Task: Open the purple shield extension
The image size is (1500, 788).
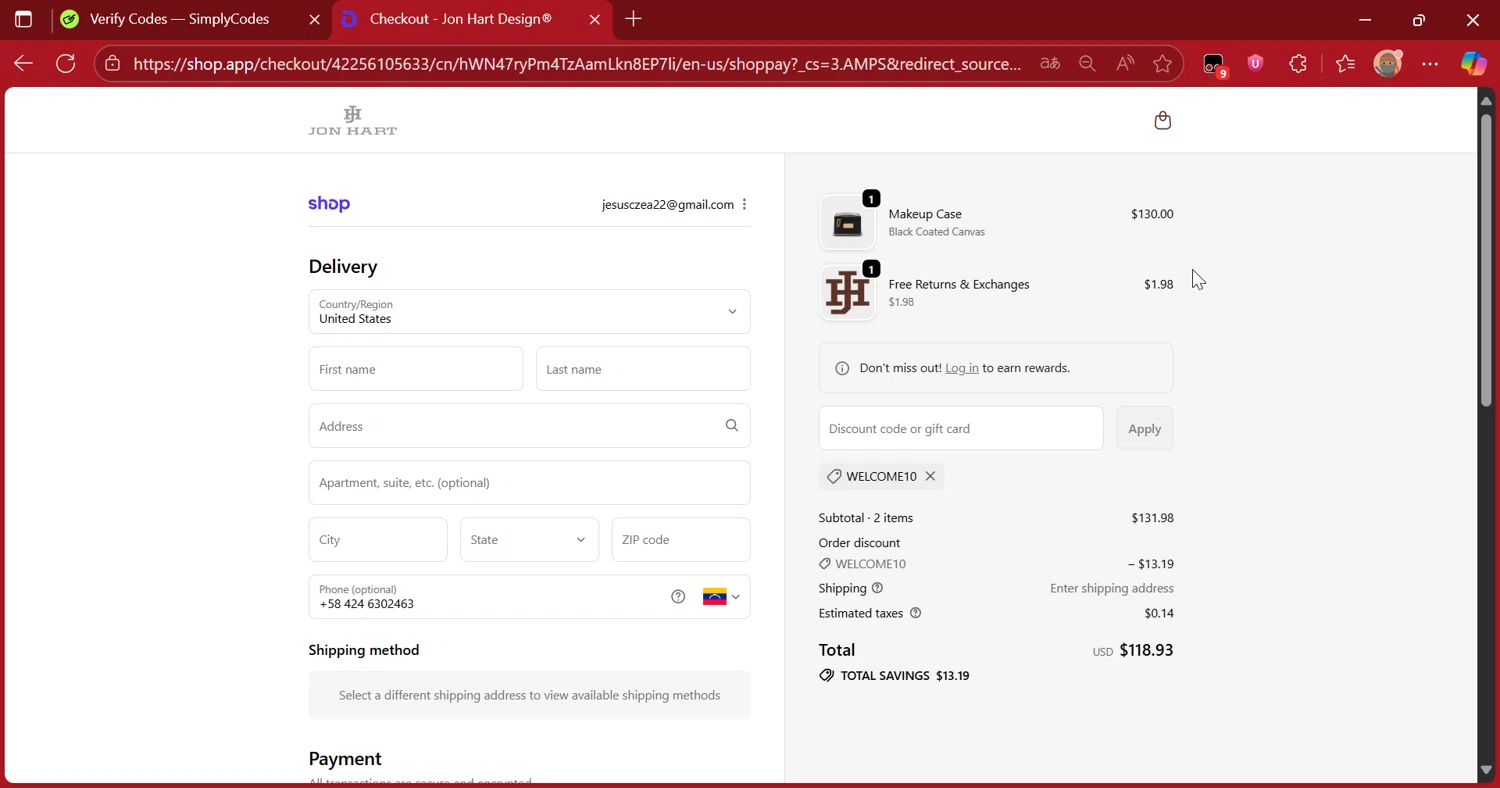Action: 1256,64
